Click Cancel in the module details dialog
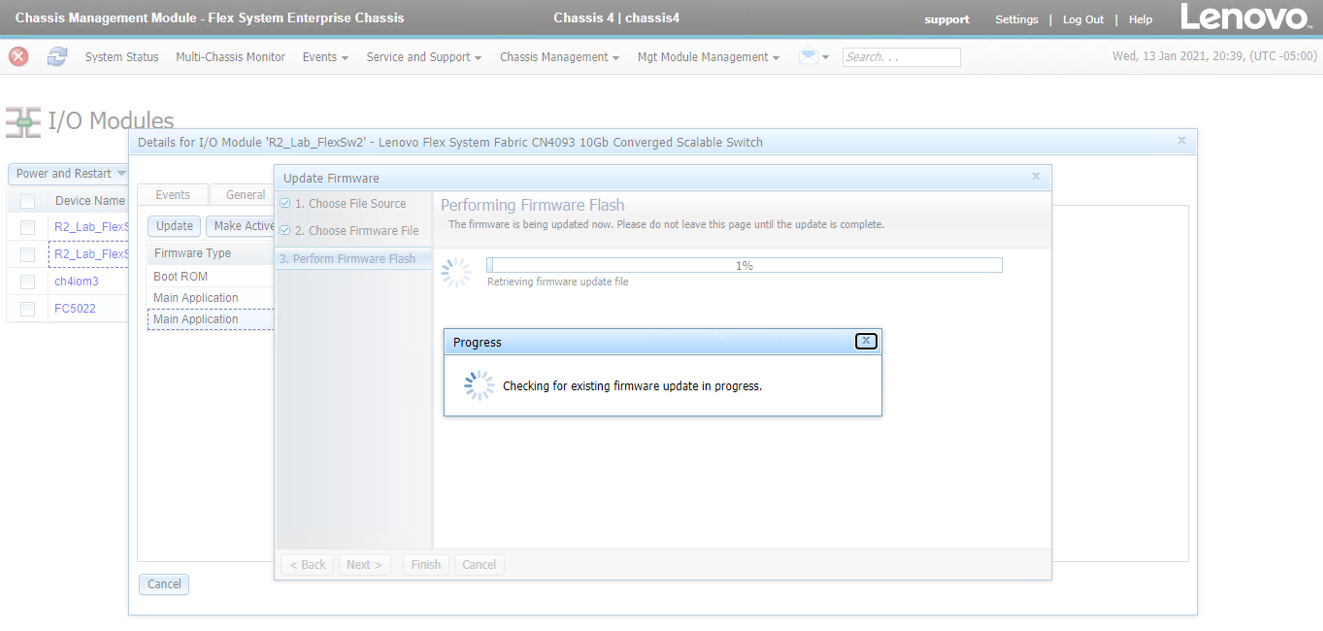 (164, 584)
